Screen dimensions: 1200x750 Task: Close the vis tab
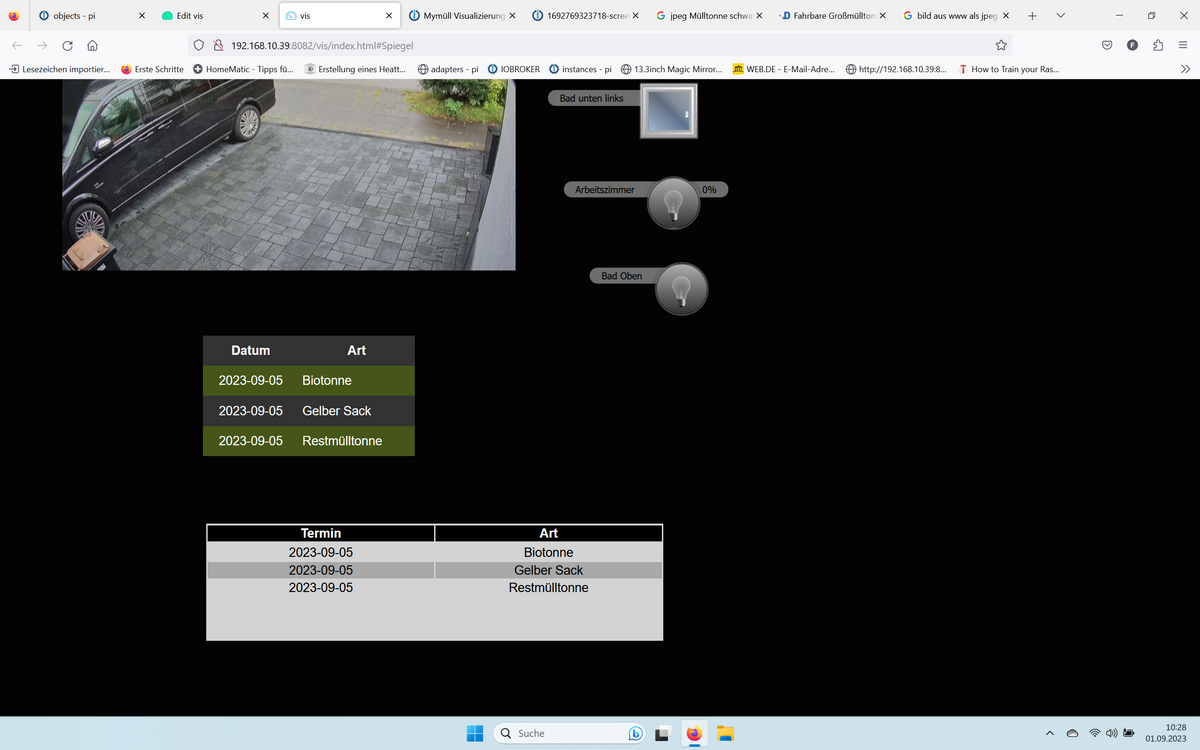[x=388, y=16]
